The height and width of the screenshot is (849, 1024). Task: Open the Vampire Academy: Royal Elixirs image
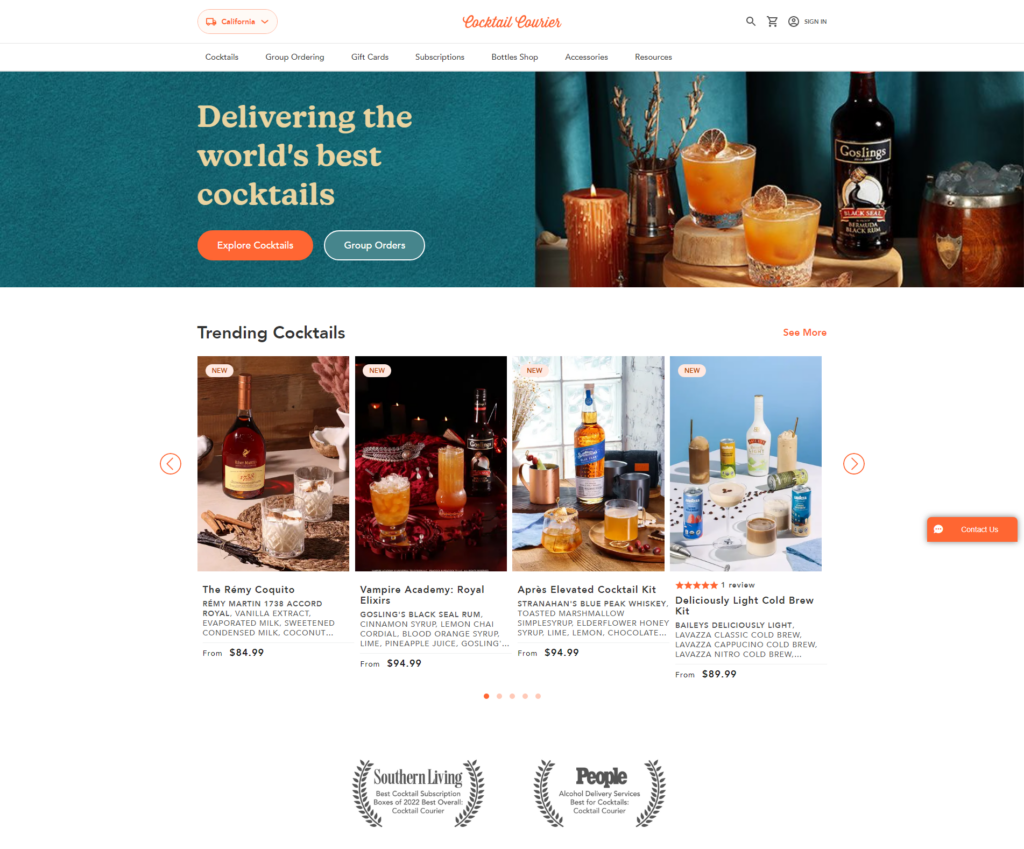[431, 464]
